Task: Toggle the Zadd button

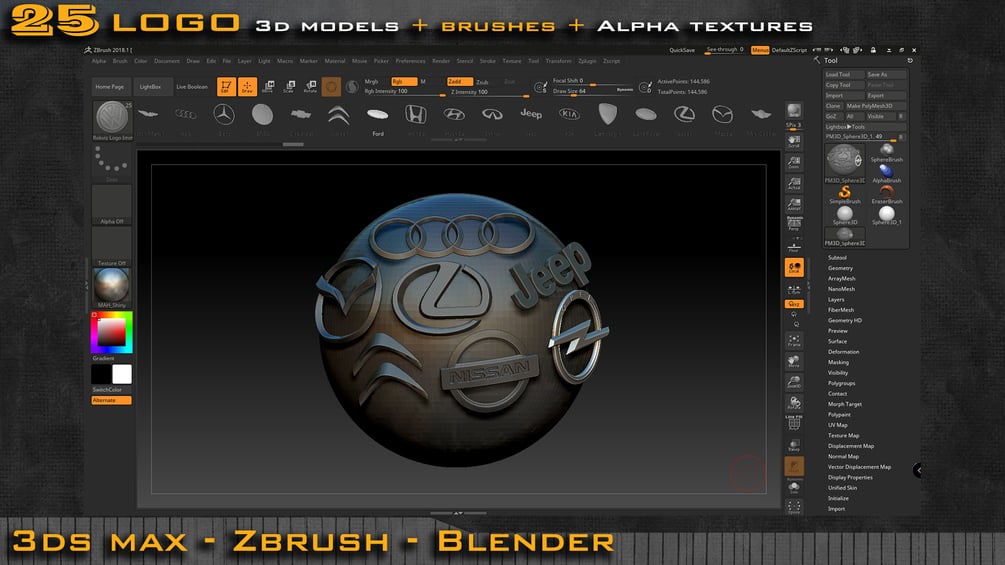Action: 460,81
